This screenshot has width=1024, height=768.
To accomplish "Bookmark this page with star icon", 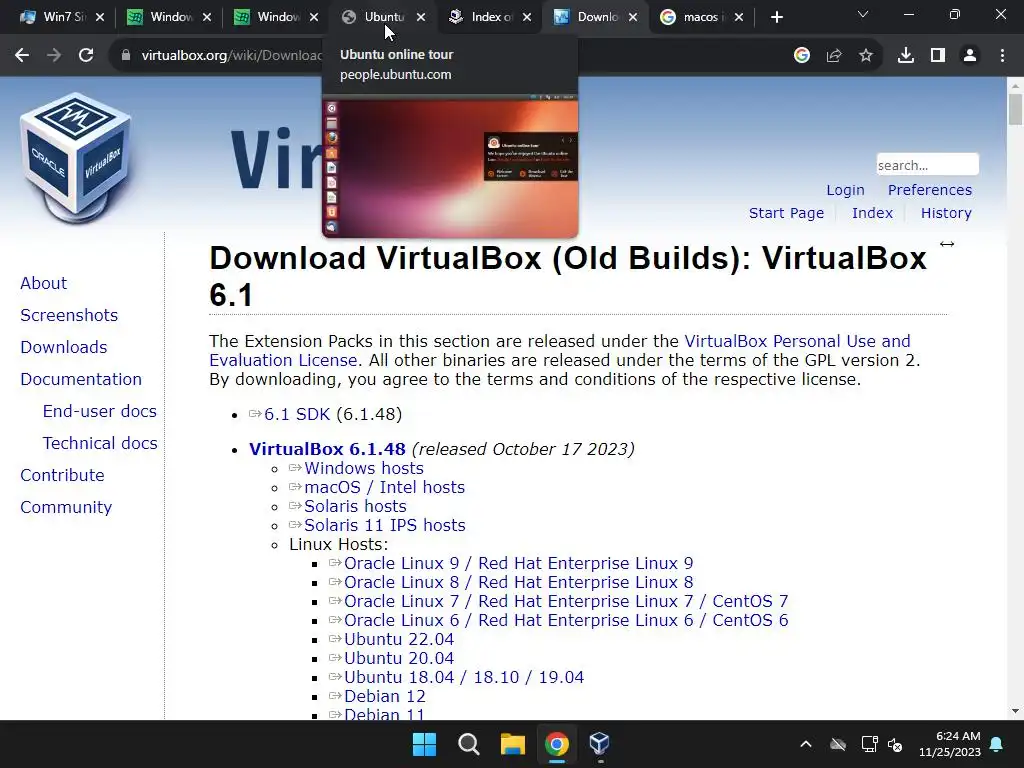I will pyautogui.click(x=866, y=56).
